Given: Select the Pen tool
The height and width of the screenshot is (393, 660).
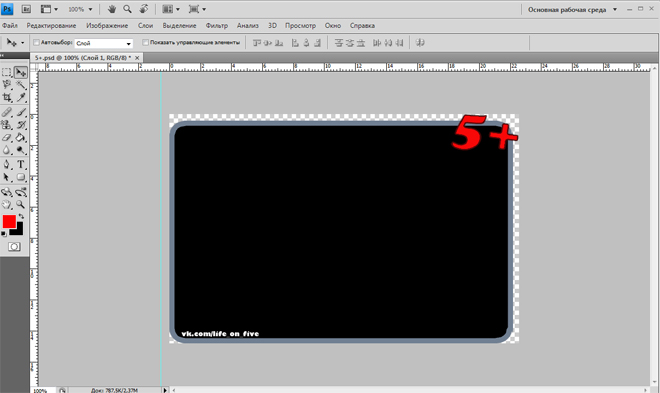Looking at the screenshot, I should [x=7, y=165].
